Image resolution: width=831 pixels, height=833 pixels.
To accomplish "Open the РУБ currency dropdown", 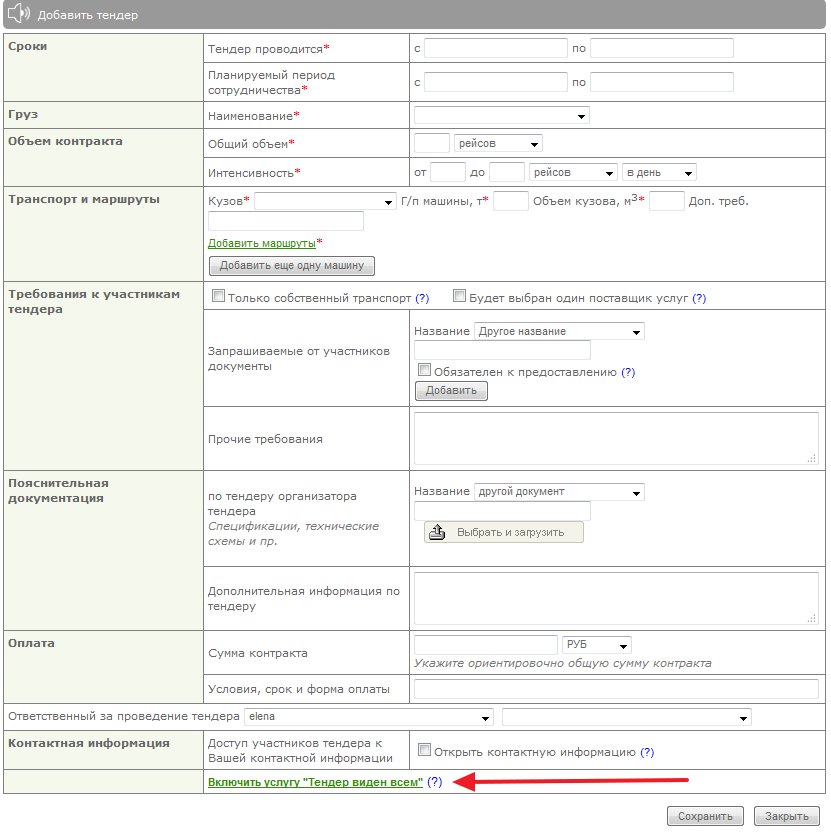I will tap(597, 645).
